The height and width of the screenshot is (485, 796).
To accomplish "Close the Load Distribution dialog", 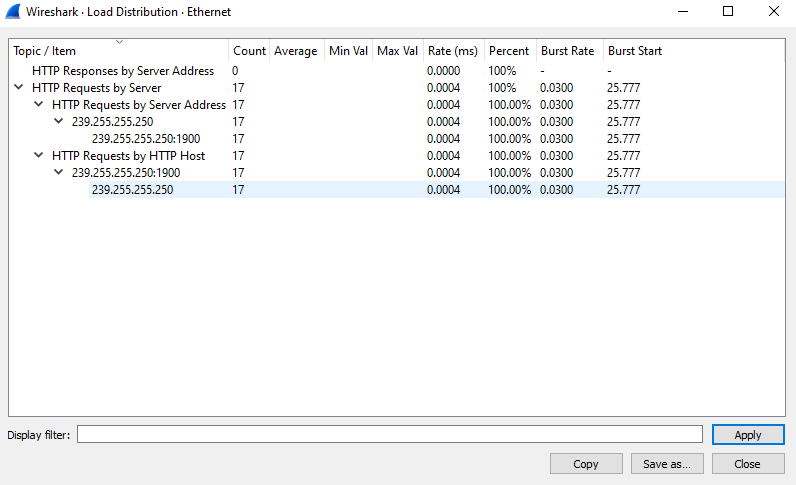I will [x=748, y=464].
